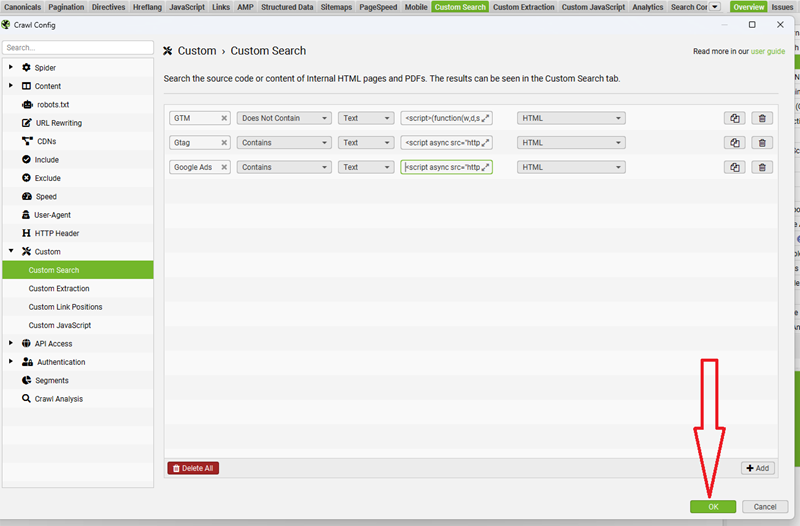Delete the GTM search row

pyautogui.click(x=762, y=118)
